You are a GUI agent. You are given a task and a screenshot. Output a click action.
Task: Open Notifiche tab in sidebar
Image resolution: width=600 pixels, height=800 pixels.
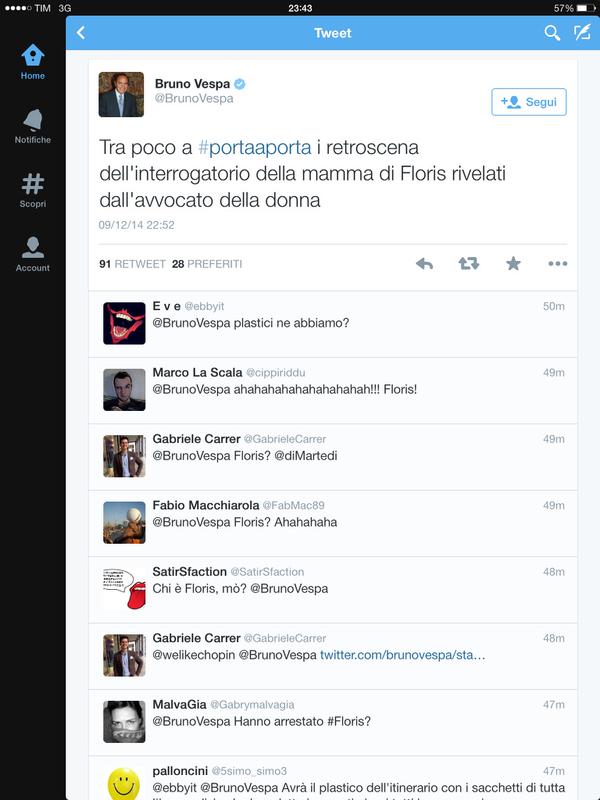[x=33, y=126]
